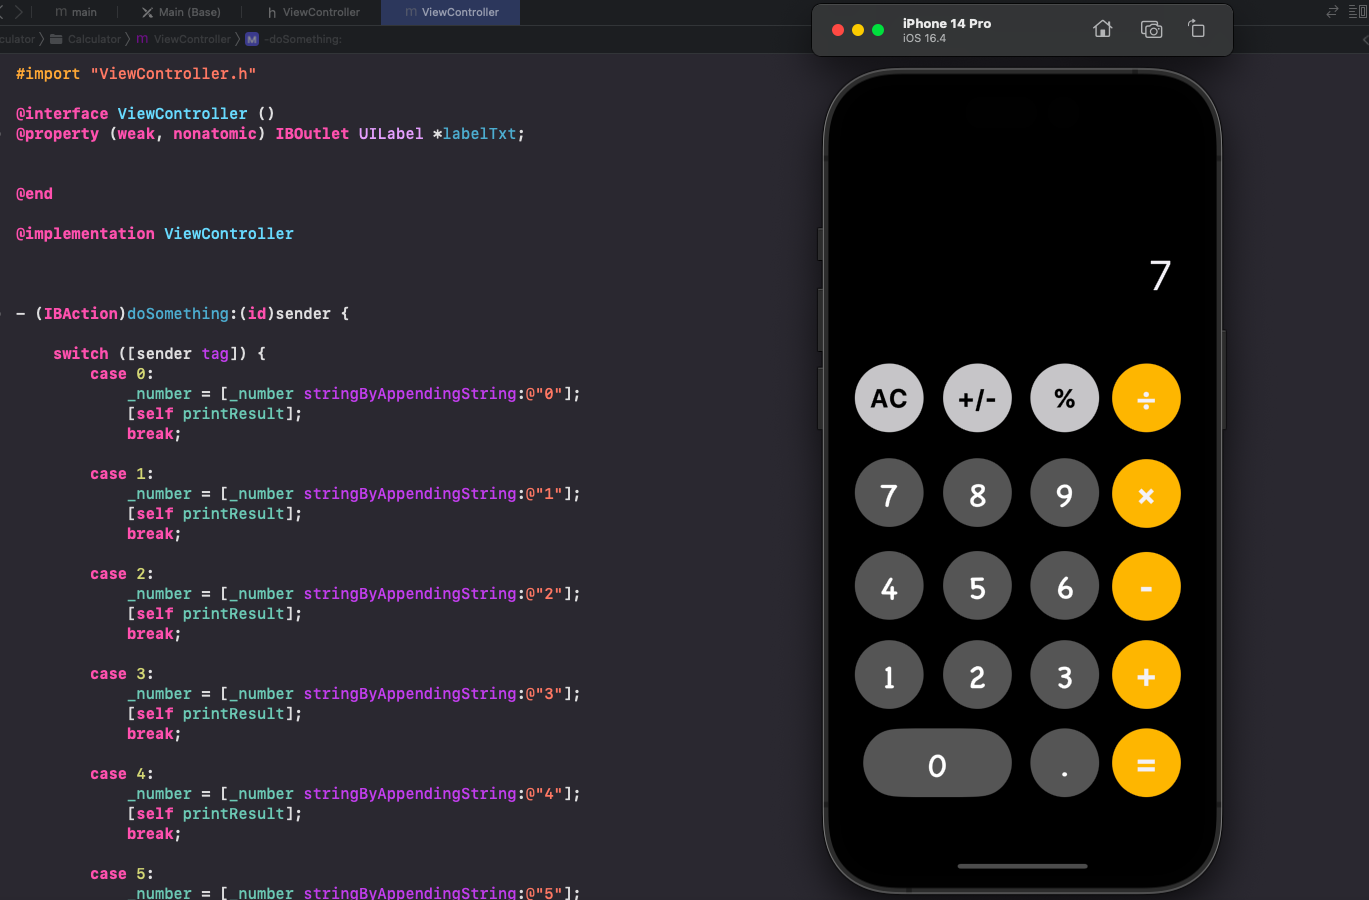Switch to the ViewController.h header tab
Screen dimensions: 1369x900
(315, 12)
